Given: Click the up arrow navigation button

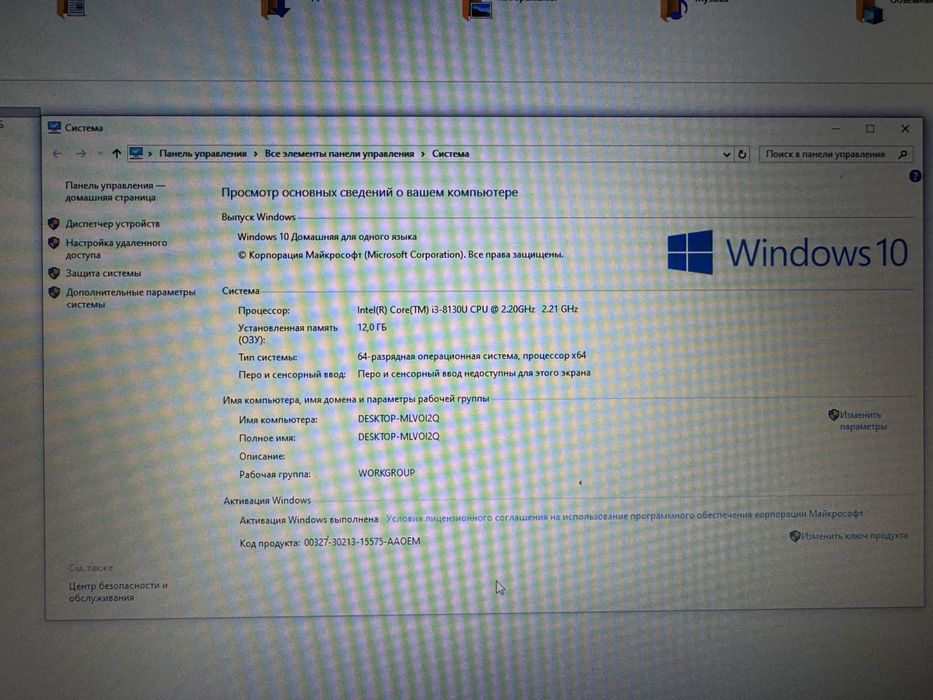Looking at the screenshot, I should [117, 154].
